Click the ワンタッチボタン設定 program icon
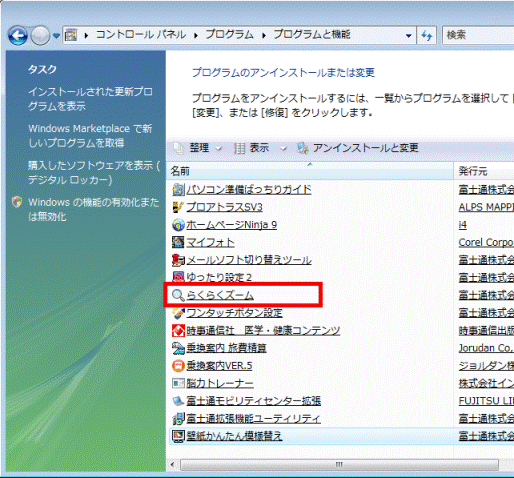 tap(178, 313)
